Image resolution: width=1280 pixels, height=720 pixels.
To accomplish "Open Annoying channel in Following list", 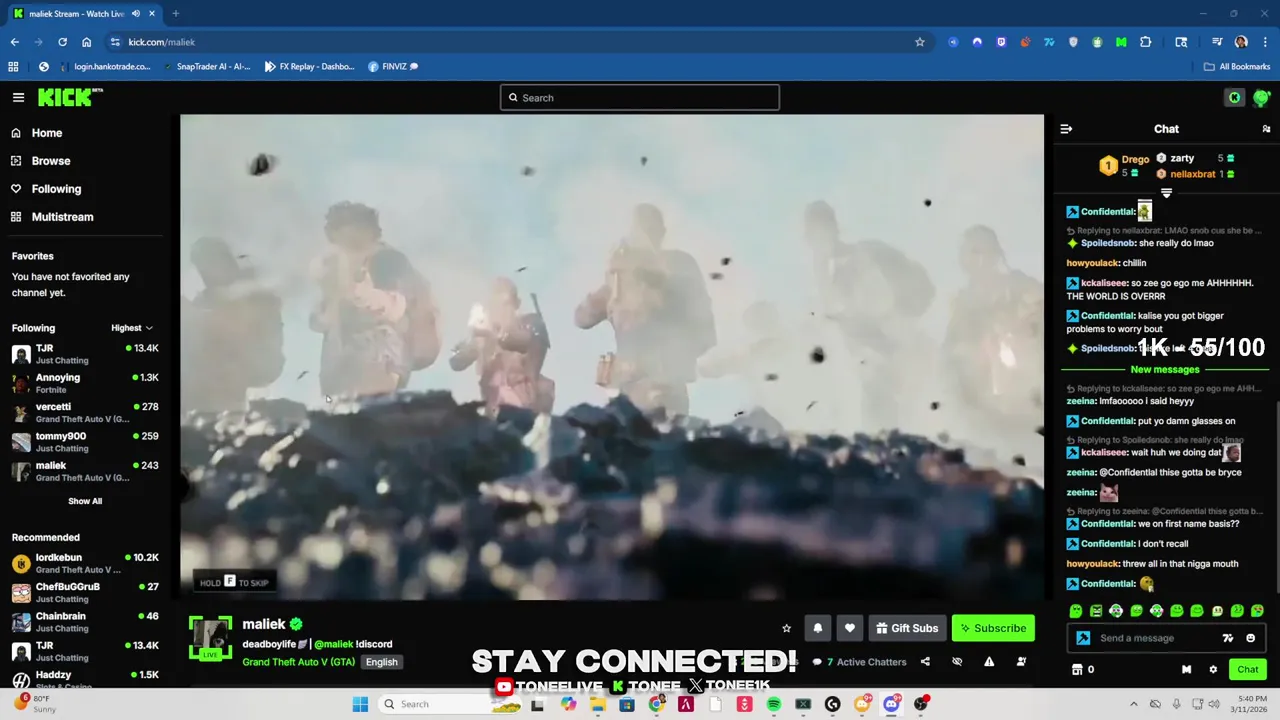I will (x=85, y=383).
